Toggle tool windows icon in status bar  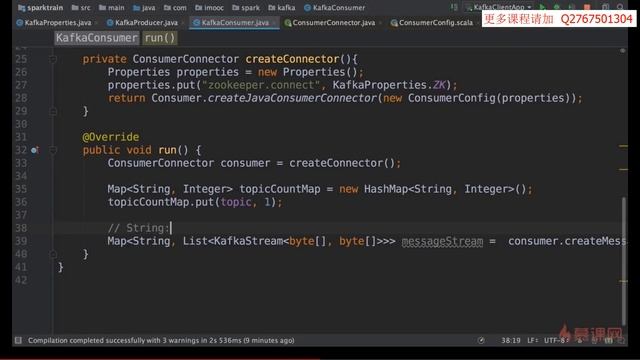[18, 340]
